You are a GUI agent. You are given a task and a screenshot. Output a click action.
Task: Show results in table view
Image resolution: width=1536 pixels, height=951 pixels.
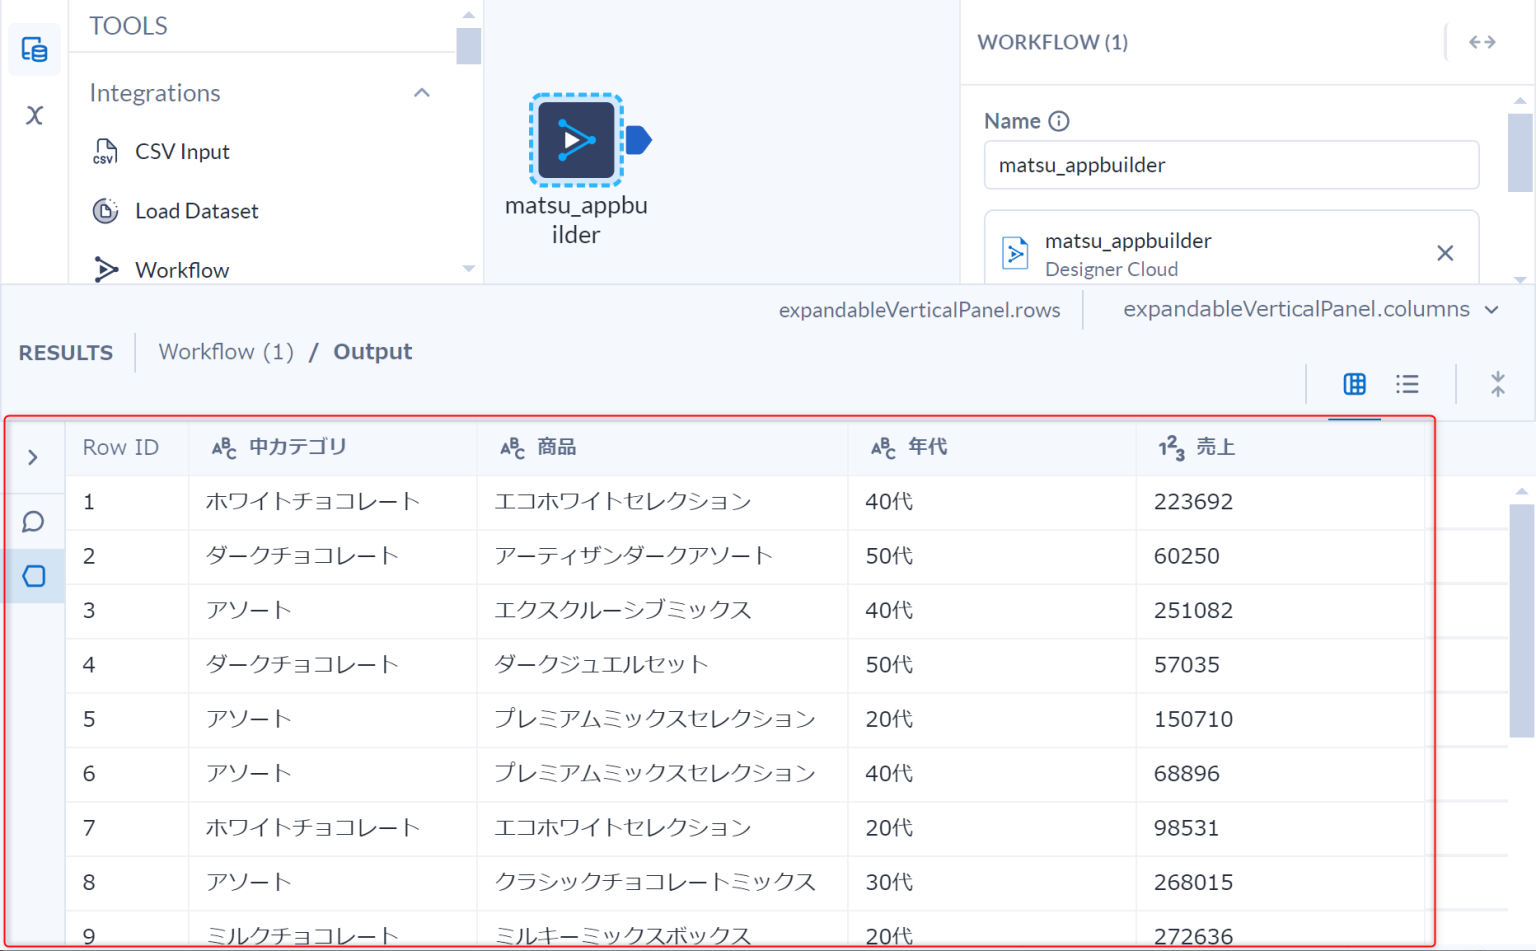pos(1354,384)
